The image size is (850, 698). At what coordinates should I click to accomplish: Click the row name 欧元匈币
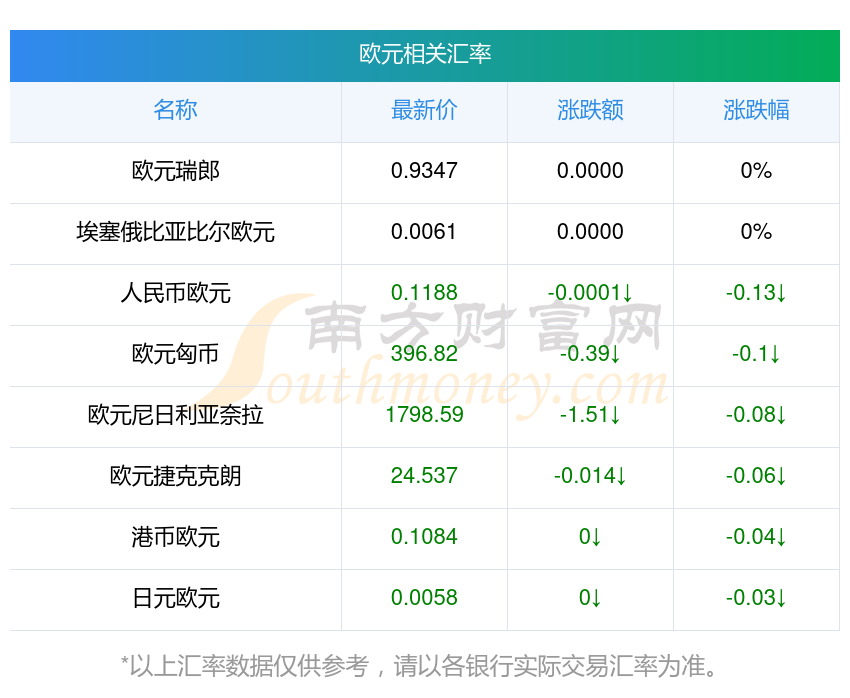[x=175, y=354]
